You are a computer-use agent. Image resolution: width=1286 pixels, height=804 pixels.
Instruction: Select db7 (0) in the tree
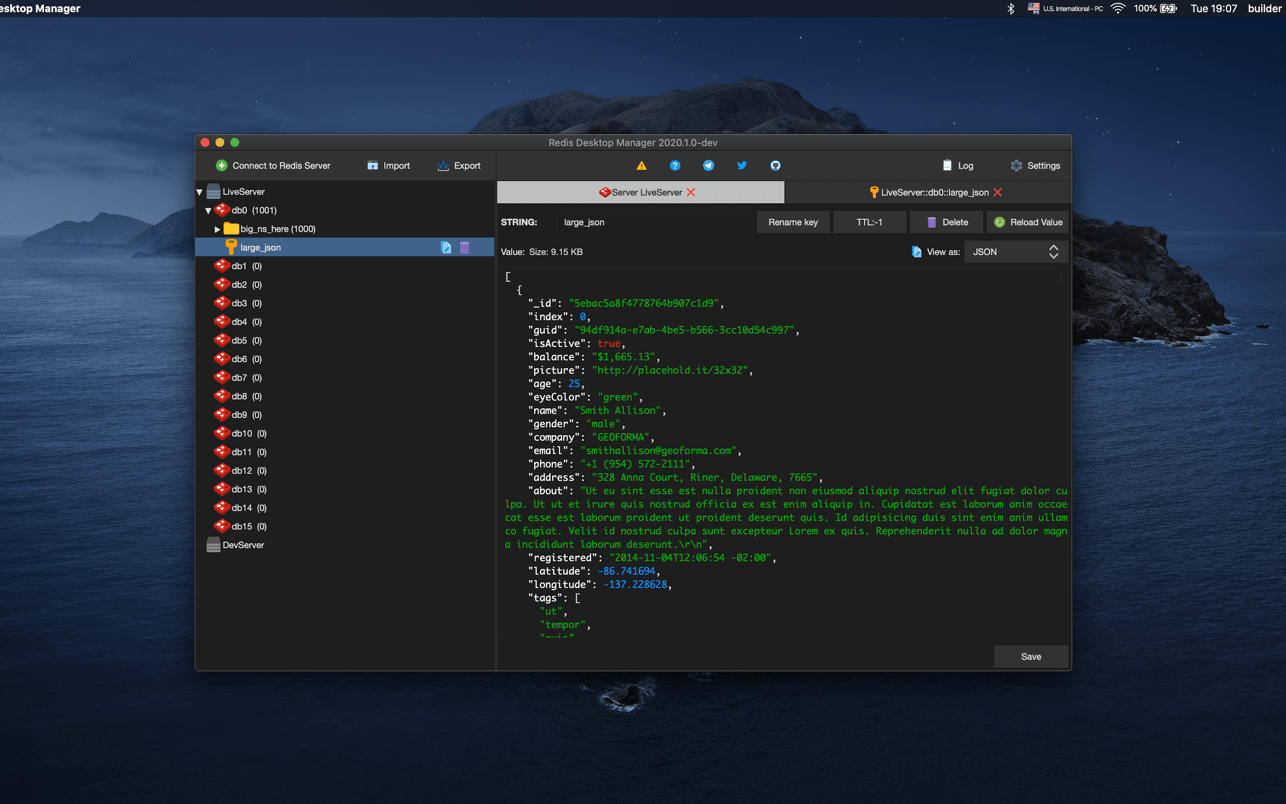pyautogui.click(x=246, y=378)
